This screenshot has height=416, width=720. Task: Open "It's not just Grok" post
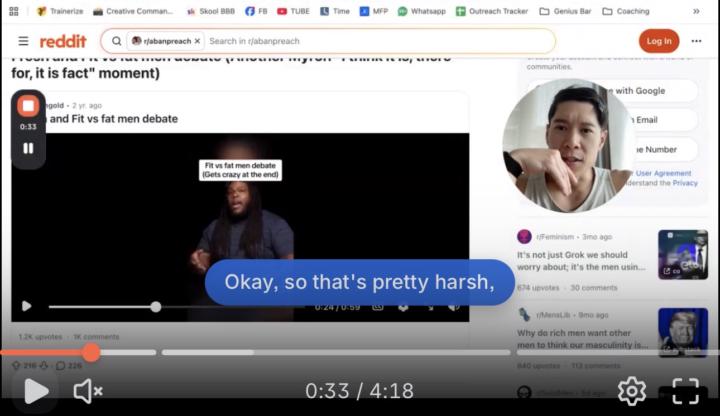(581, 261)
